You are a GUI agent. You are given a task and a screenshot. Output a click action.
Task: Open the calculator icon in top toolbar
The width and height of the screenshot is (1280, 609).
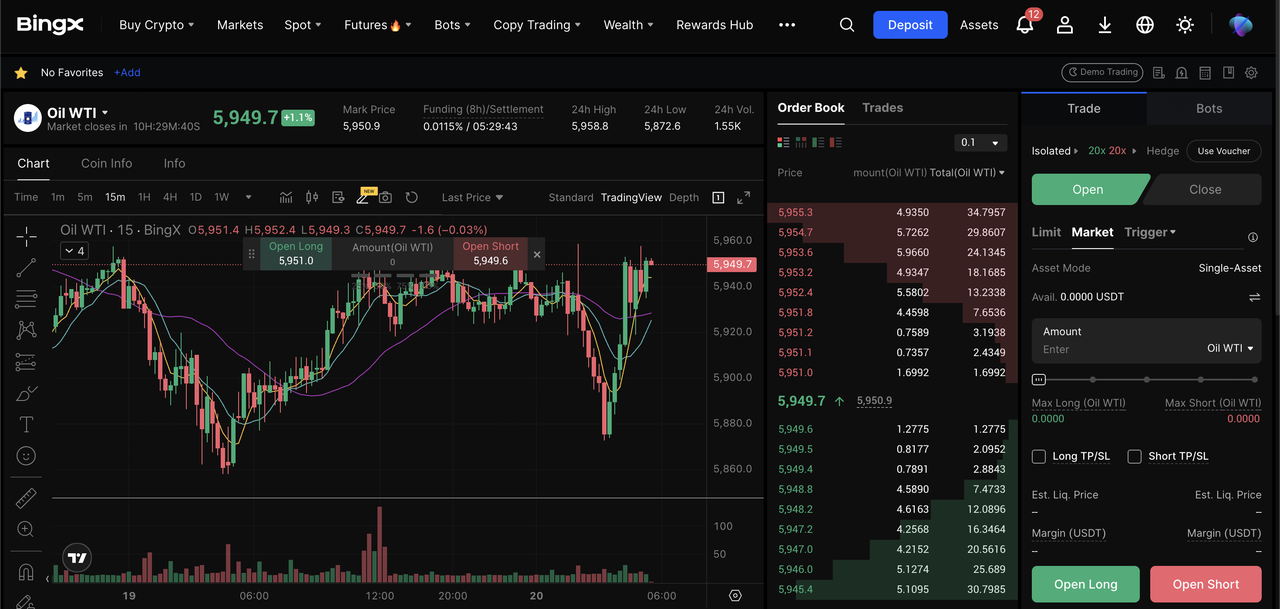coord(1206,73)
